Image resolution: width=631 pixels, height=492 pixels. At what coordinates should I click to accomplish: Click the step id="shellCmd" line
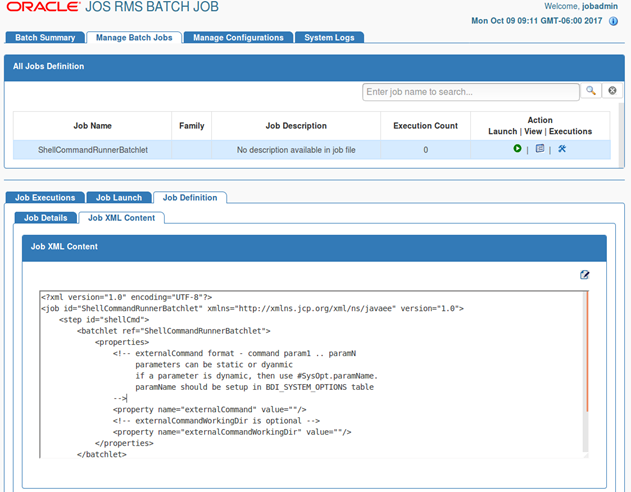pos(104,320)
